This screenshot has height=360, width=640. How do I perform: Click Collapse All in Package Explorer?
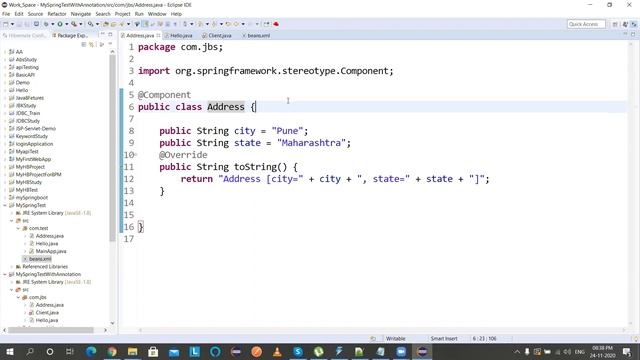[x=84, y=44]
